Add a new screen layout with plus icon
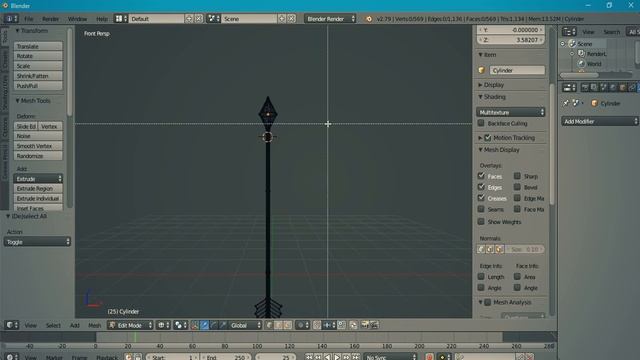 tap(189, 19)
